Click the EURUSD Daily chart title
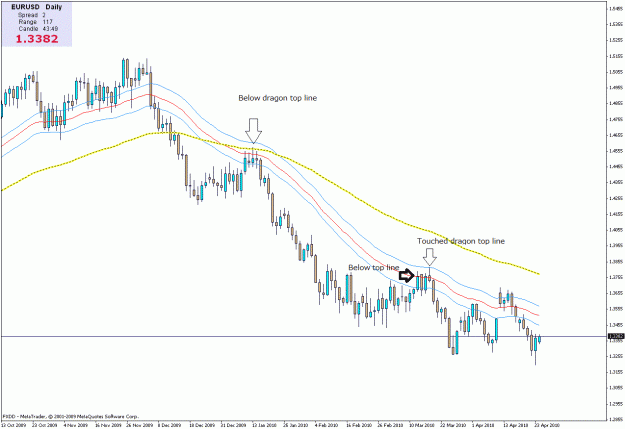Screen dimensions: 625x429 point(37,7)
